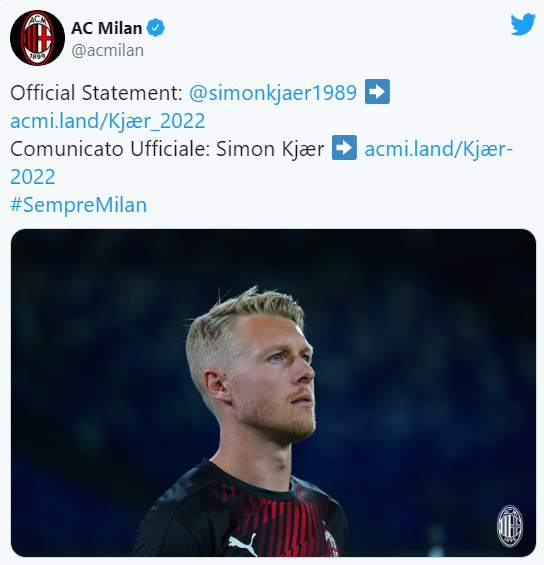The image size is (544, 565).
Task: Click the arrow emoji after @simonkjaer1989
Action: (377, 92)
